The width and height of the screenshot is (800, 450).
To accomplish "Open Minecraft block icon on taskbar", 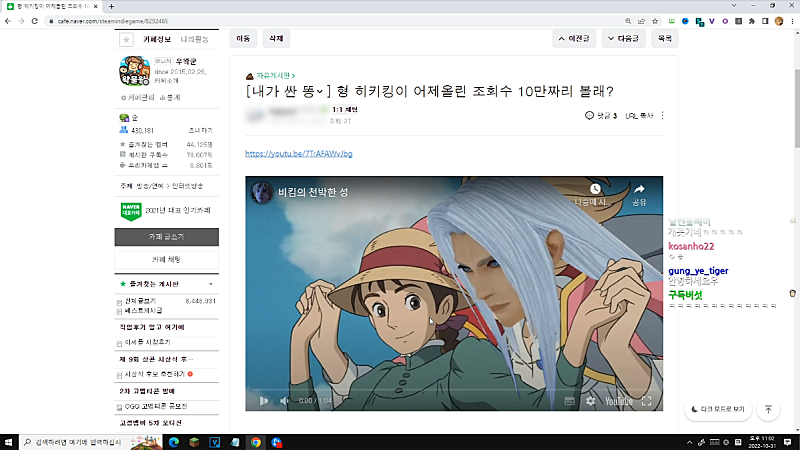I will click(x=194, y=442).
